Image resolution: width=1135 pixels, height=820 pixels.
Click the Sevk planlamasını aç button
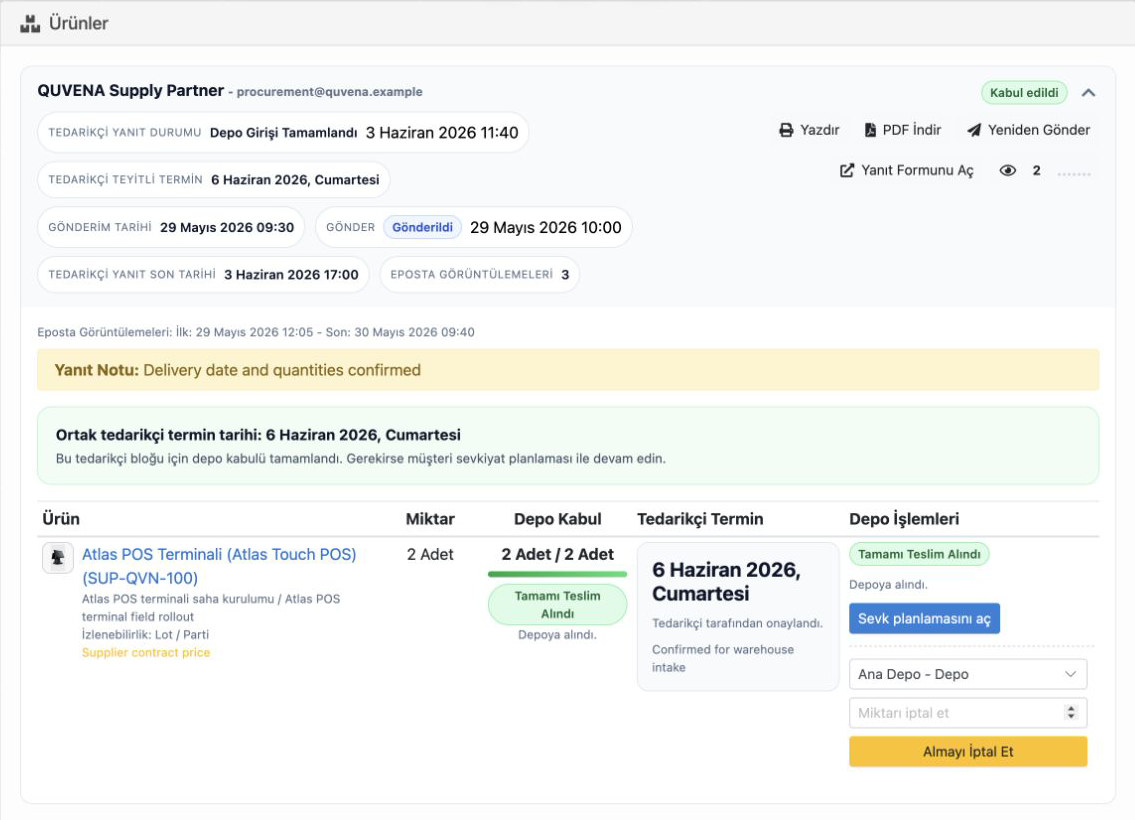coord(924,619)
